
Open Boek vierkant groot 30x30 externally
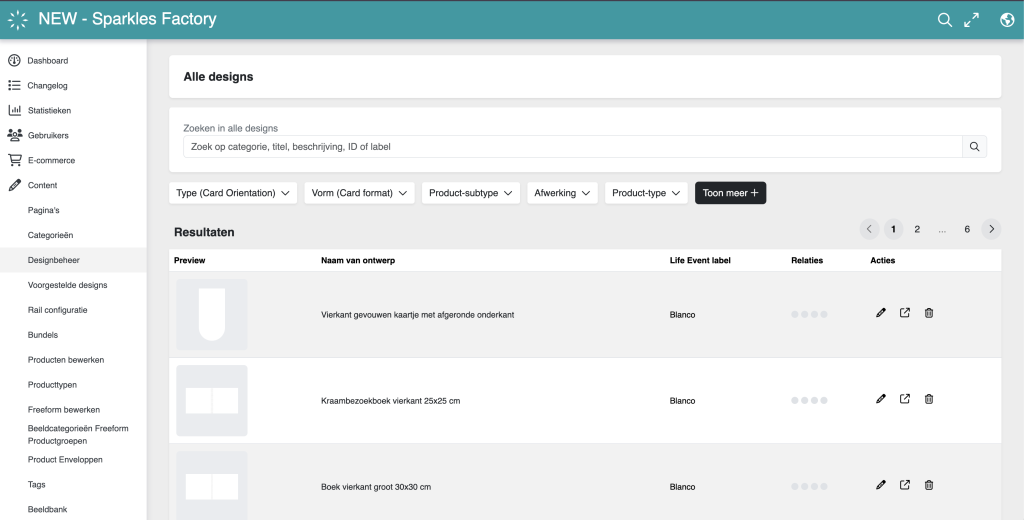[904, 485]
